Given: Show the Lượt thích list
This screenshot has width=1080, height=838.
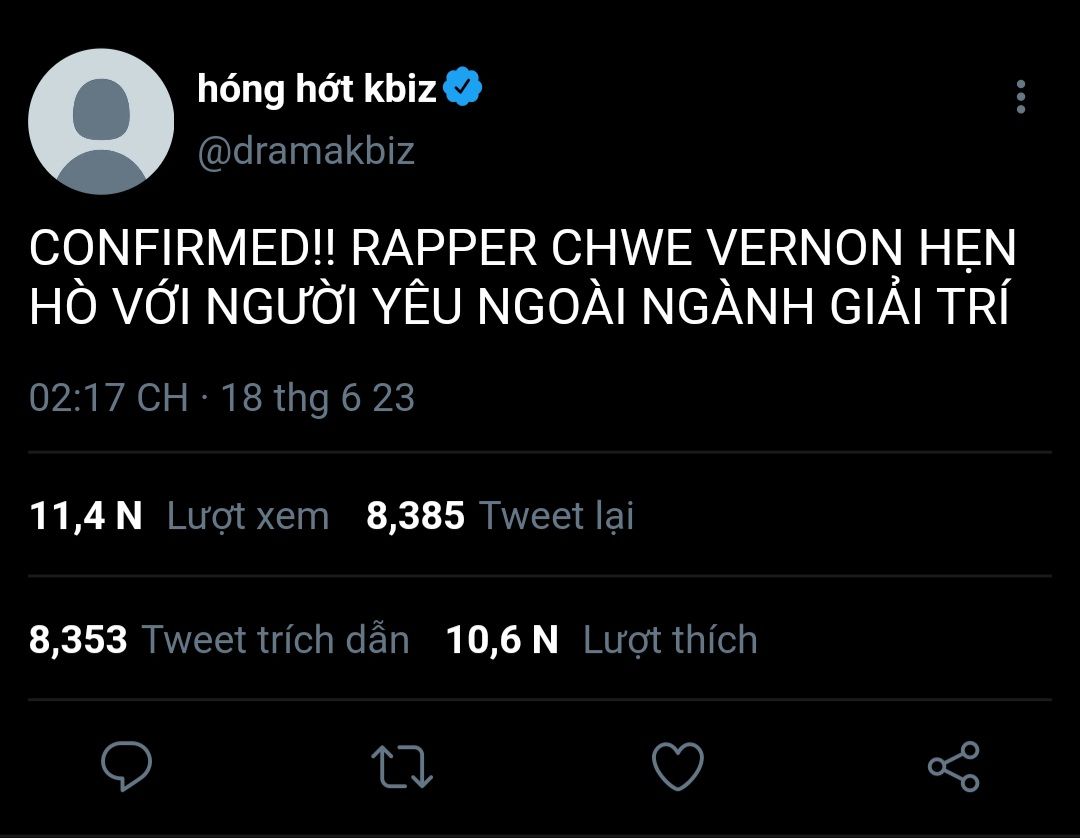Looking at the screenshot, I should pyautogui.click(x=670, y=640).
